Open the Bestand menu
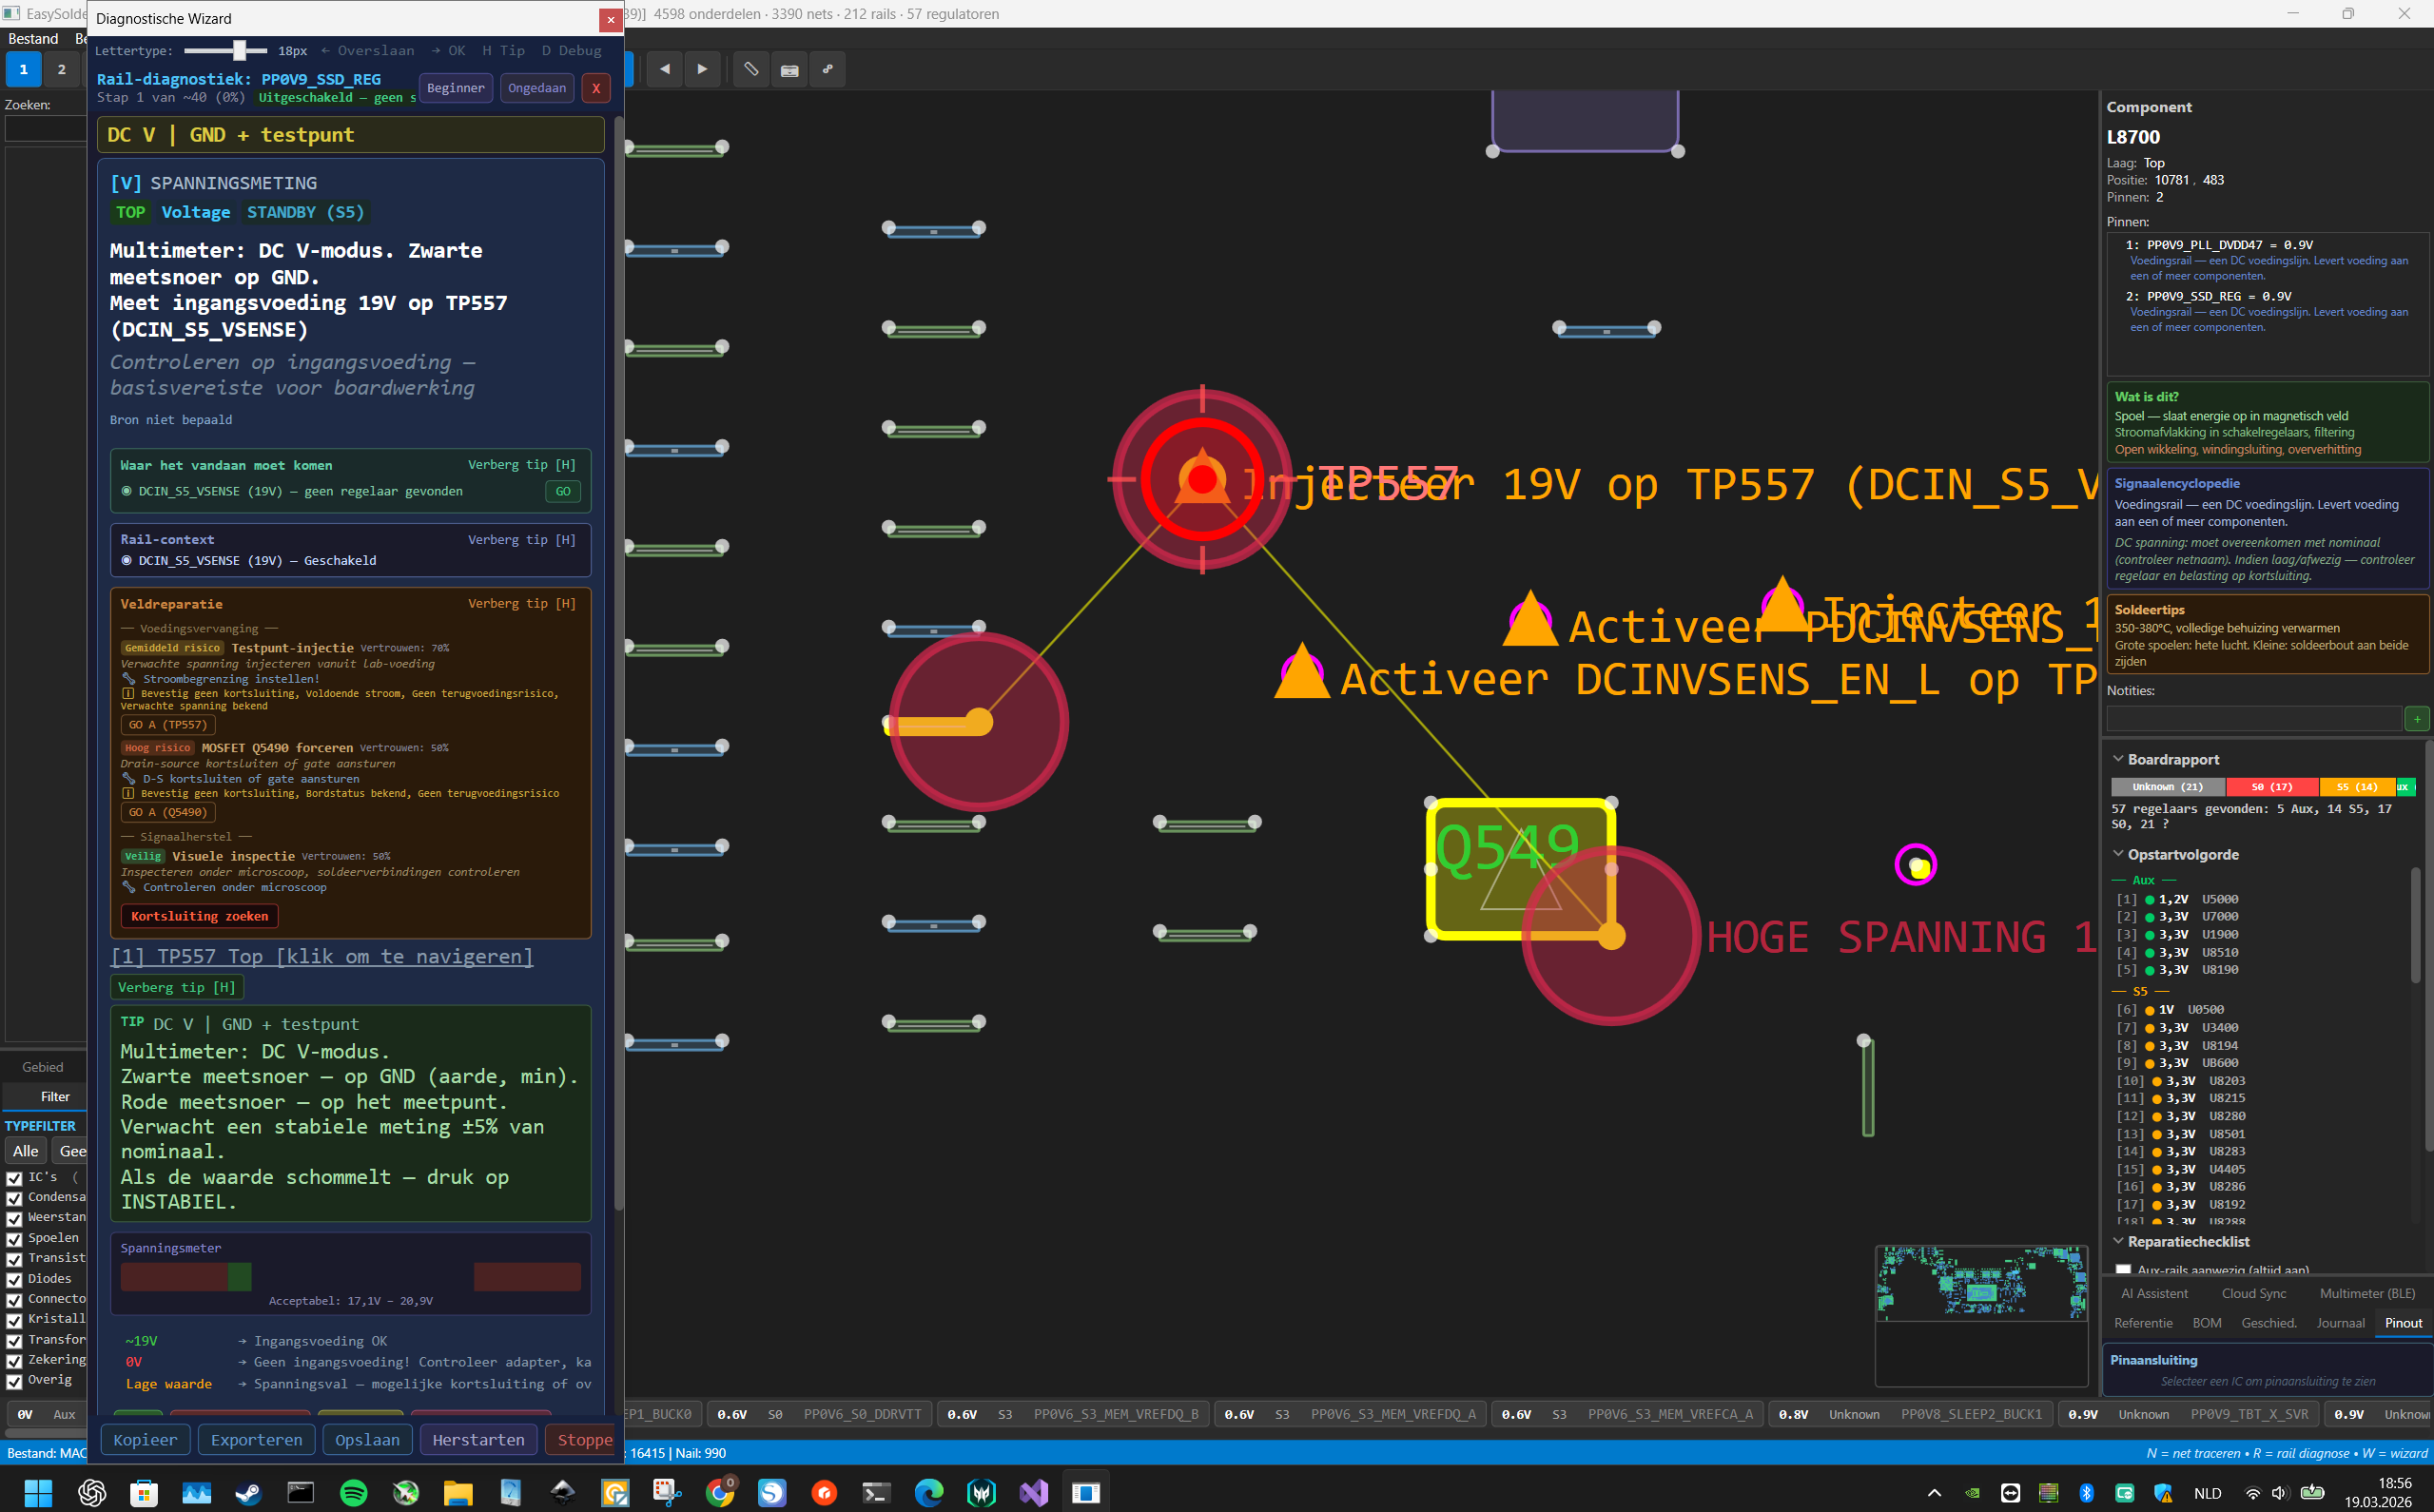The width and height of the screenshot is (2434, 1512). coord(33,38)
